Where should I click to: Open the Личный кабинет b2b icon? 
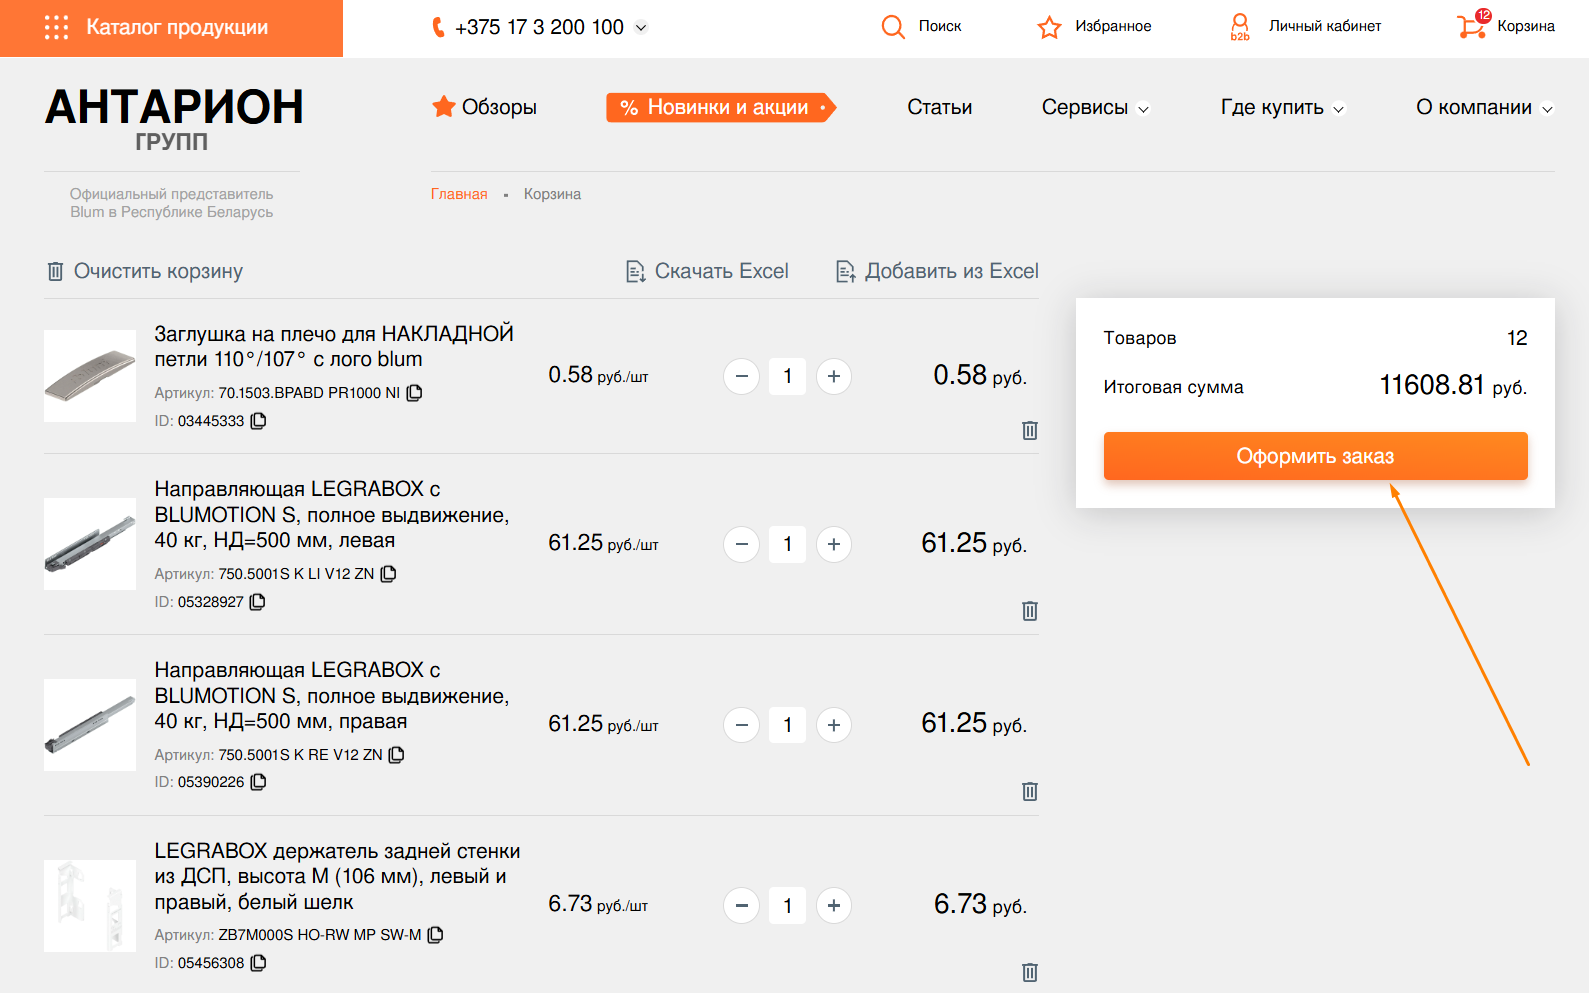point(1240,27)
